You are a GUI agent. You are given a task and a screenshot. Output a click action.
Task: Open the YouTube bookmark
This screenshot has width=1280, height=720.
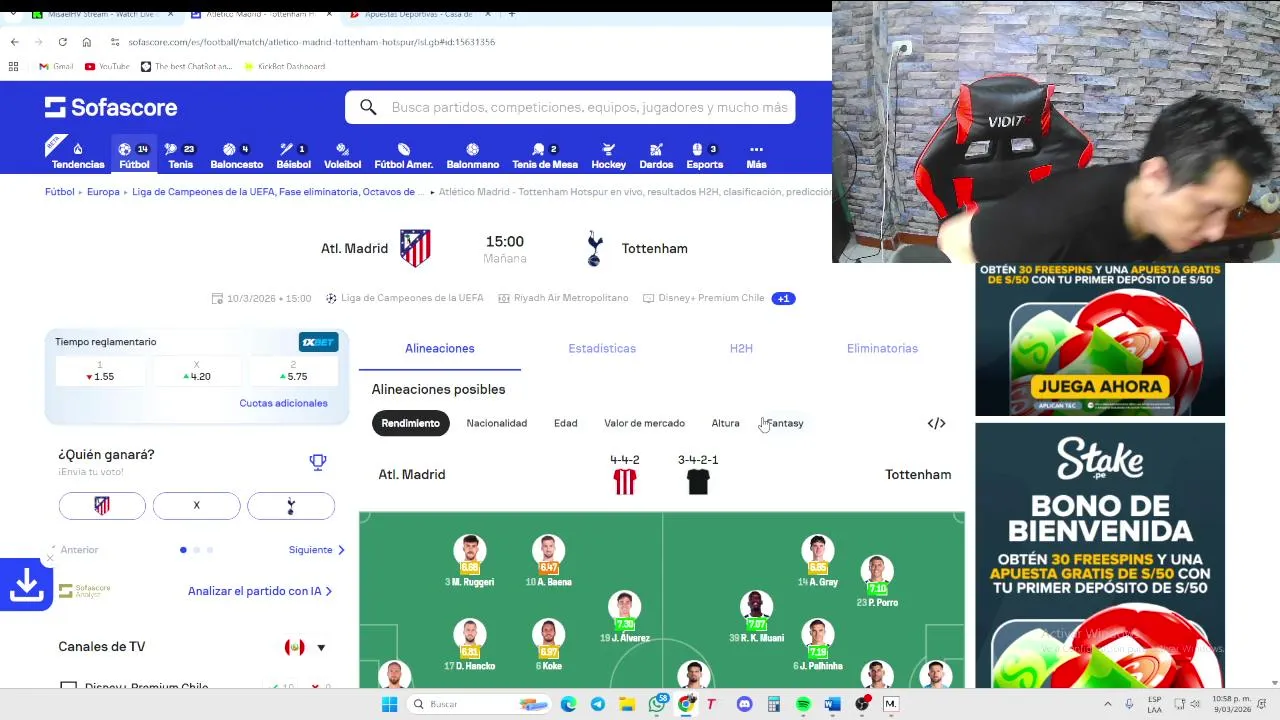107,66
